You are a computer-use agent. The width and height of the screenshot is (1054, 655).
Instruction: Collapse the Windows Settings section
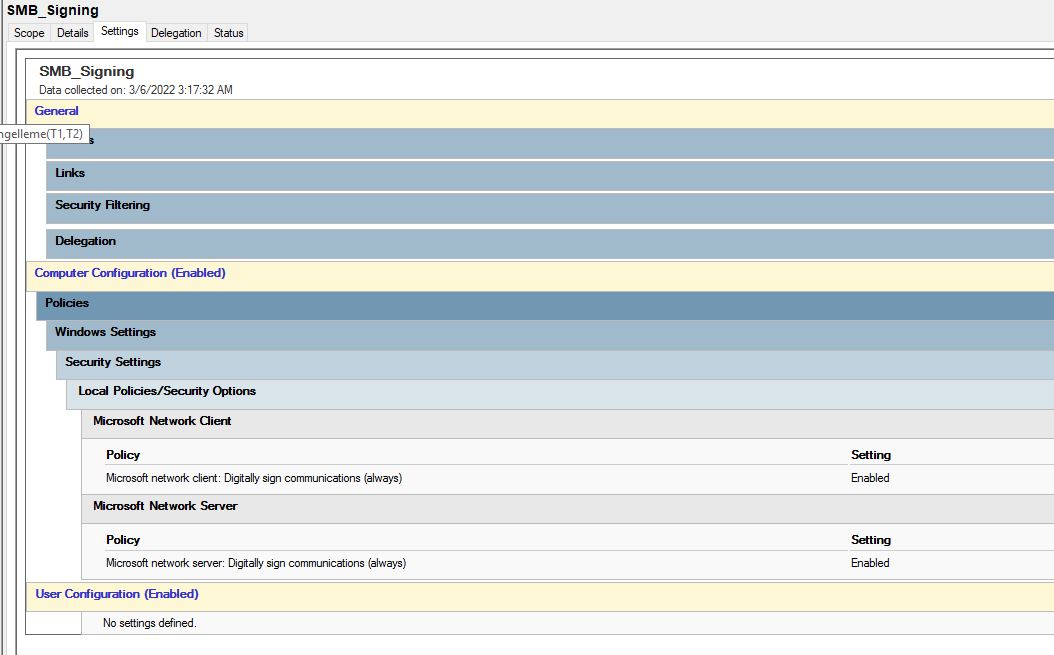pos(105,332)
